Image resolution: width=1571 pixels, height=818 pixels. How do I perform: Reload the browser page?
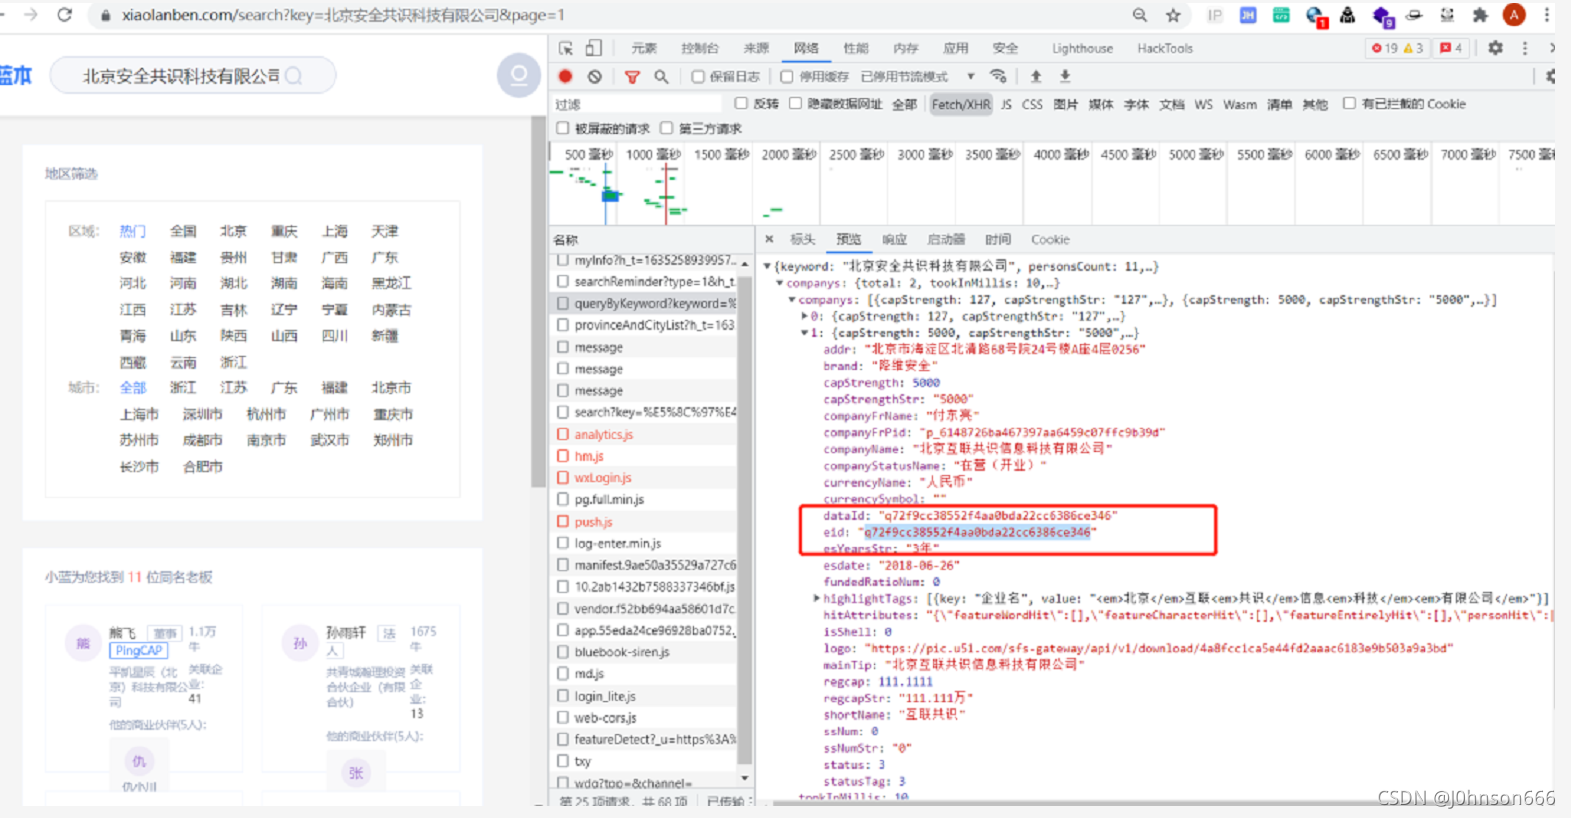pyautogui.click(x=65, y=15)
